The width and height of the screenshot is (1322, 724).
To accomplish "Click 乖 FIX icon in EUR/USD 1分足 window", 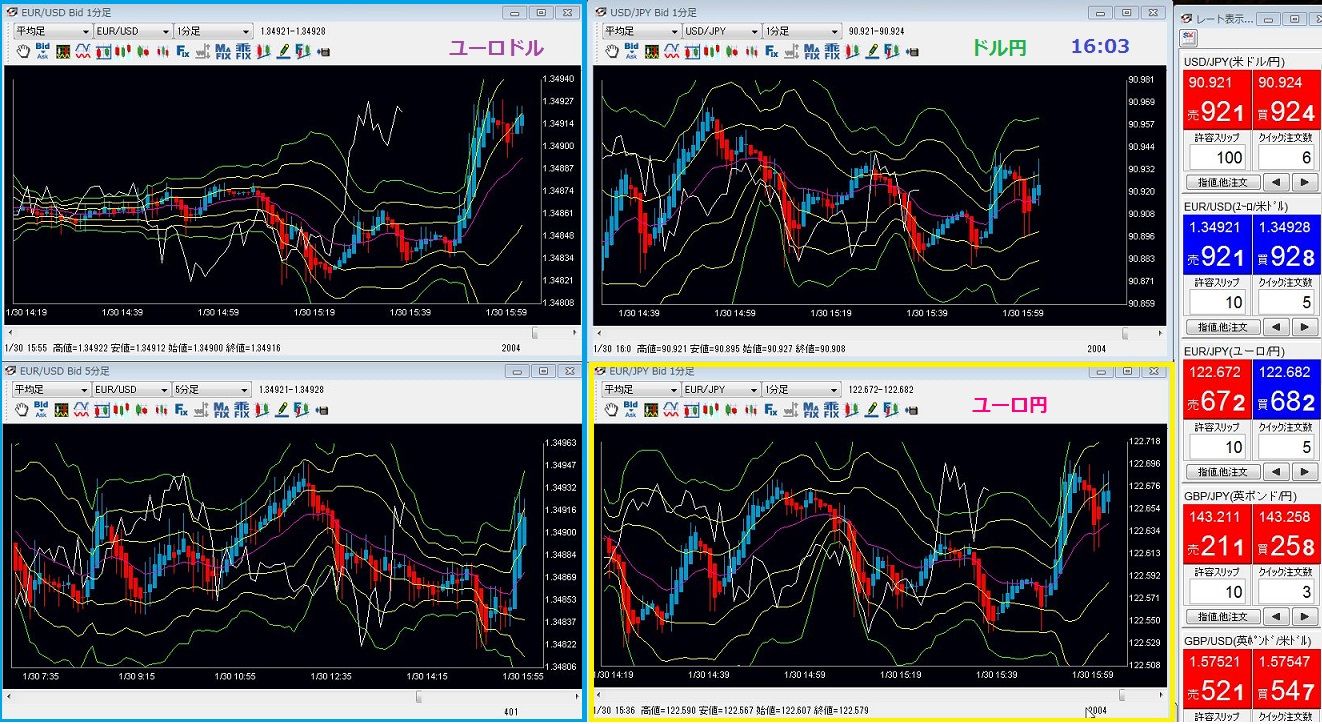I will click(x=243, y=51).
